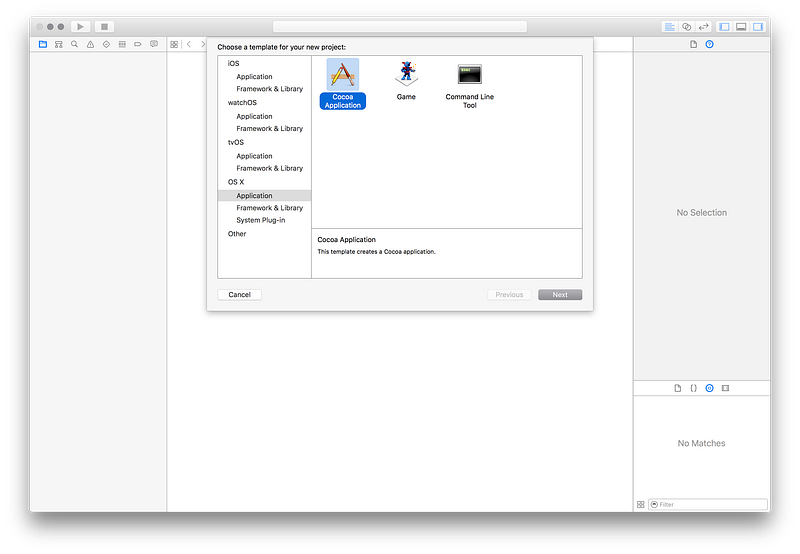Screen dimensions: 800x554
Task: Open the Issue navigator warning icon
Action: pos(90,44)
